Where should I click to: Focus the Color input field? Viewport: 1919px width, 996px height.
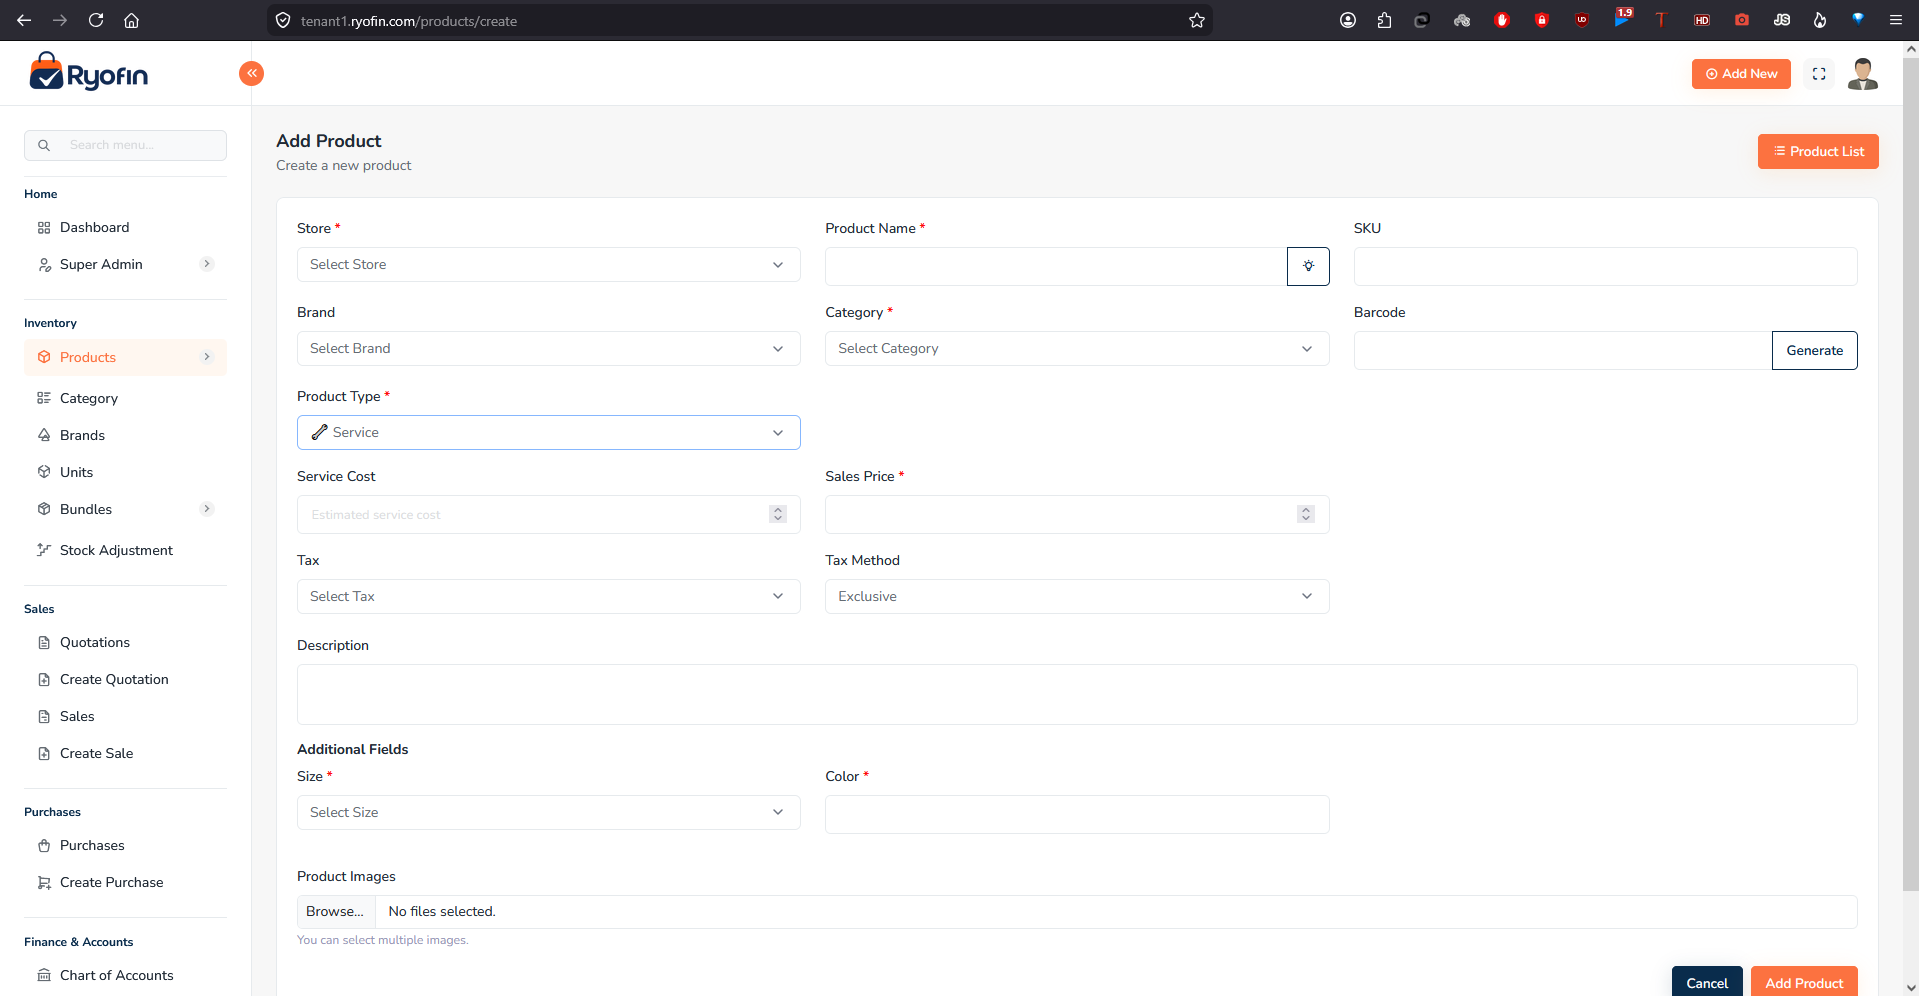click(1077, 814)
